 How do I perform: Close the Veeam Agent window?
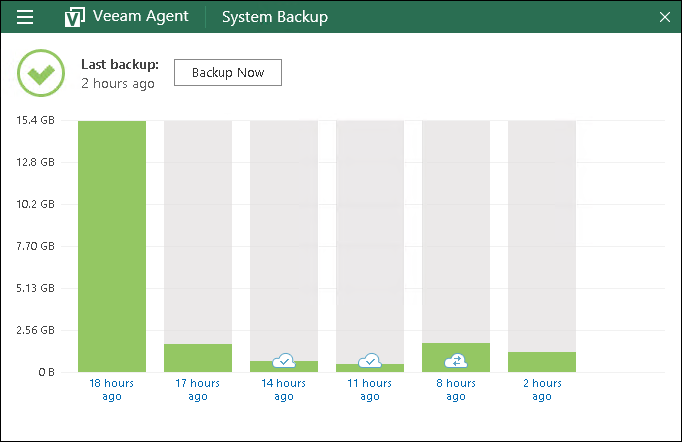665,17
